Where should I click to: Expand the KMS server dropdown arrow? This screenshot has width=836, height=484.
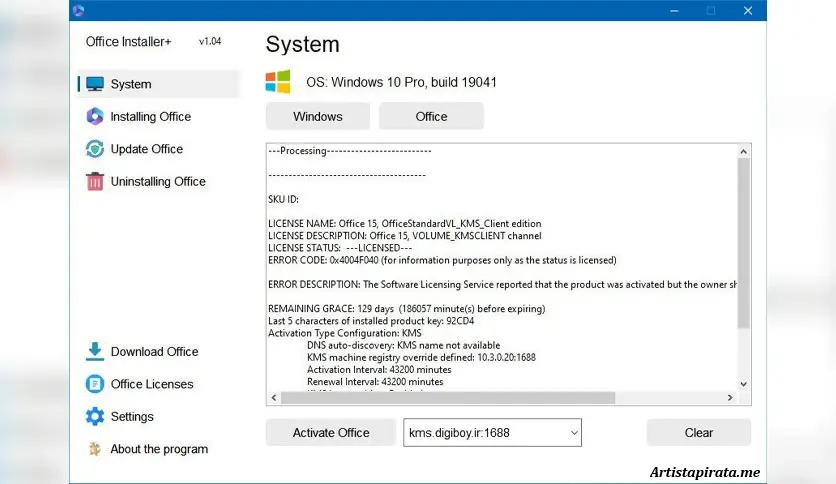click(x=574, y=432)
